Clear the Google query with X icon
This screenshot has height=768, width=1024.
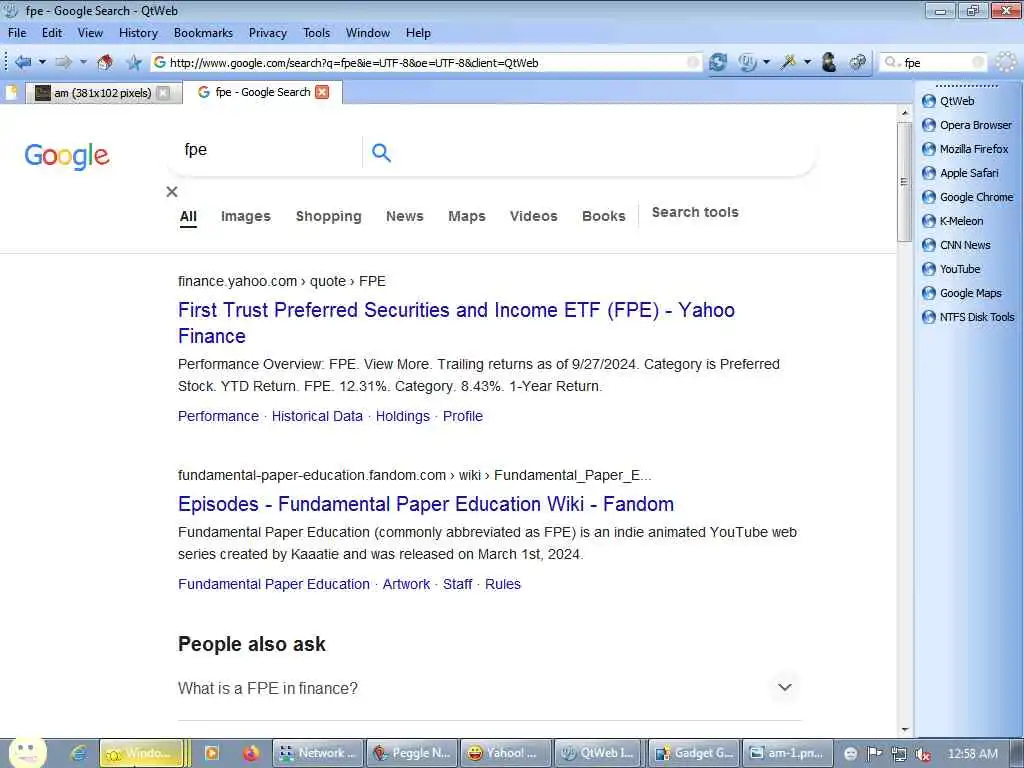[x=172, y=191]
